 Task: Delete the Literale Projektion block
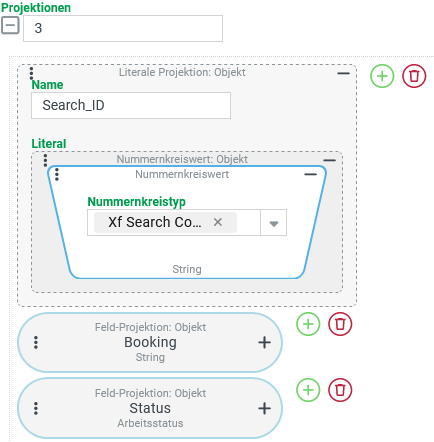414,76
